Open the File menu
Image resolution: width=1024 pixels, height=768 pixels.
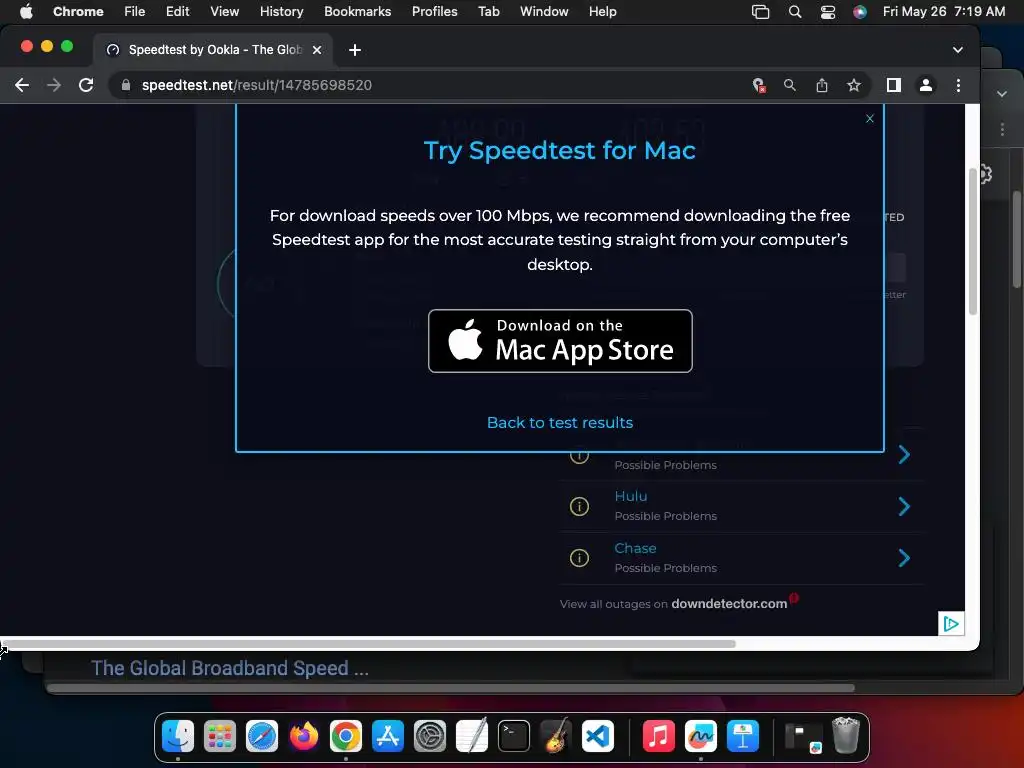coord(135,11)
